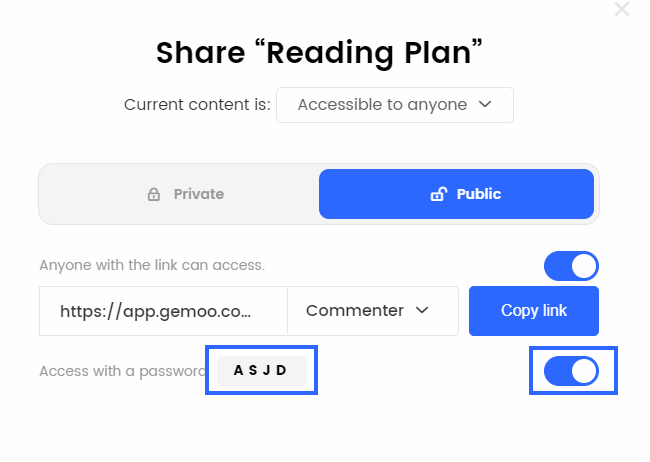Click the white knob of the password switch

[584, 371]
